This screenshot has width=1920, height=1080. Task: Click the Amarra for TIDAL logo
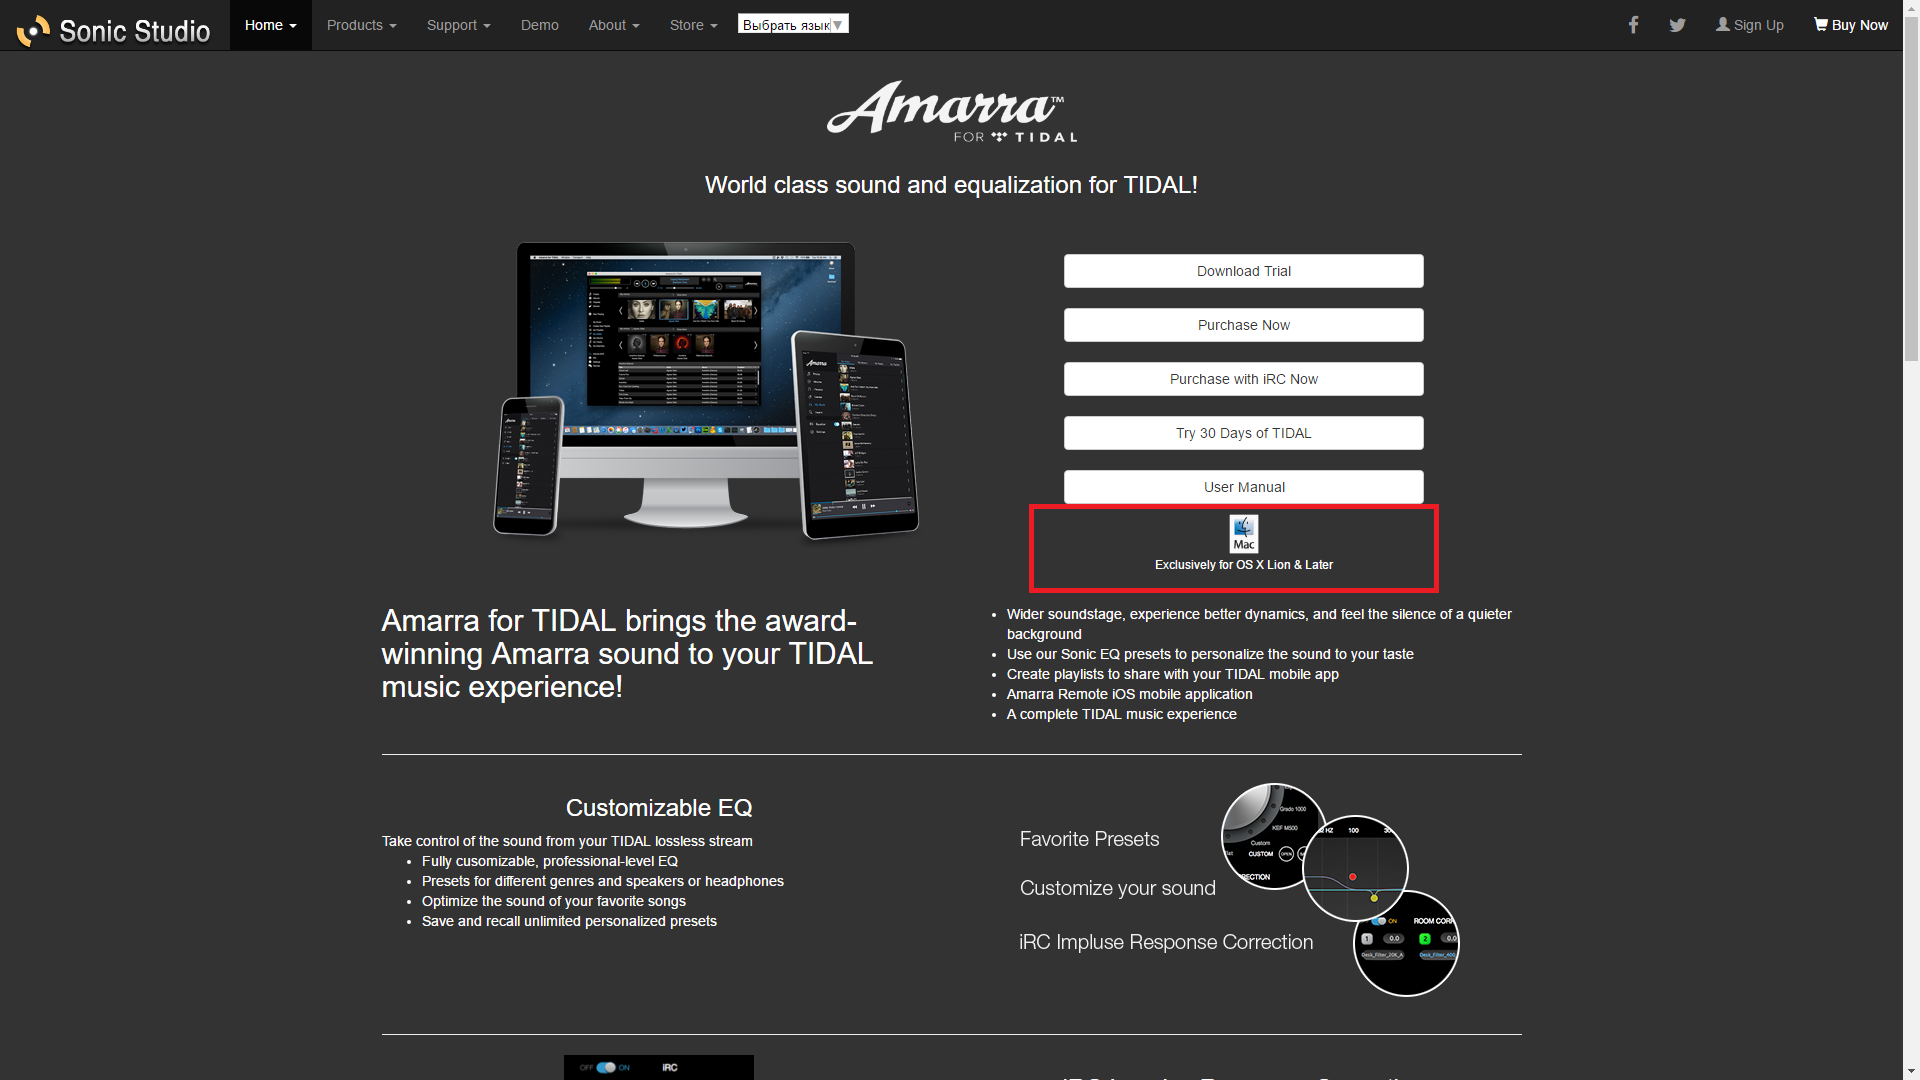(952, 111)
